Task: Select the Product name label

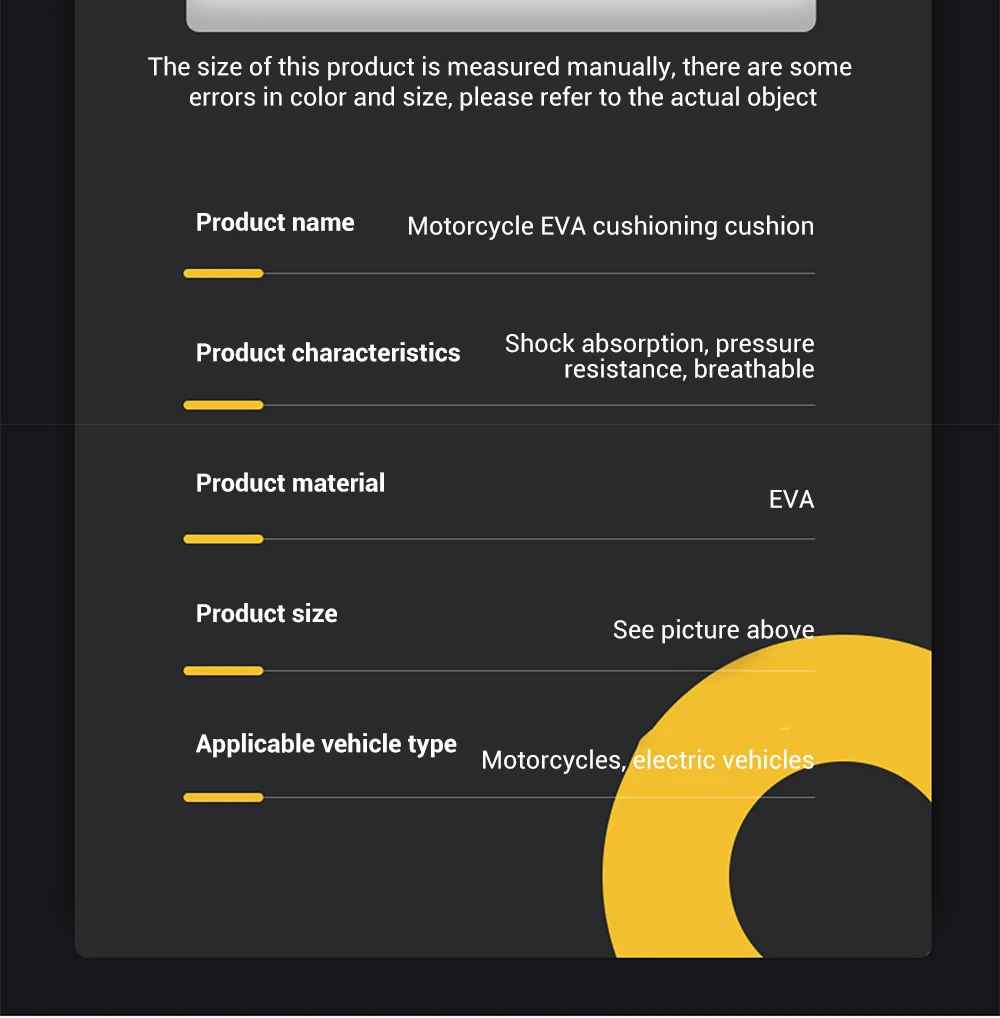Action: pyautogui.click(x=275, y=223)
